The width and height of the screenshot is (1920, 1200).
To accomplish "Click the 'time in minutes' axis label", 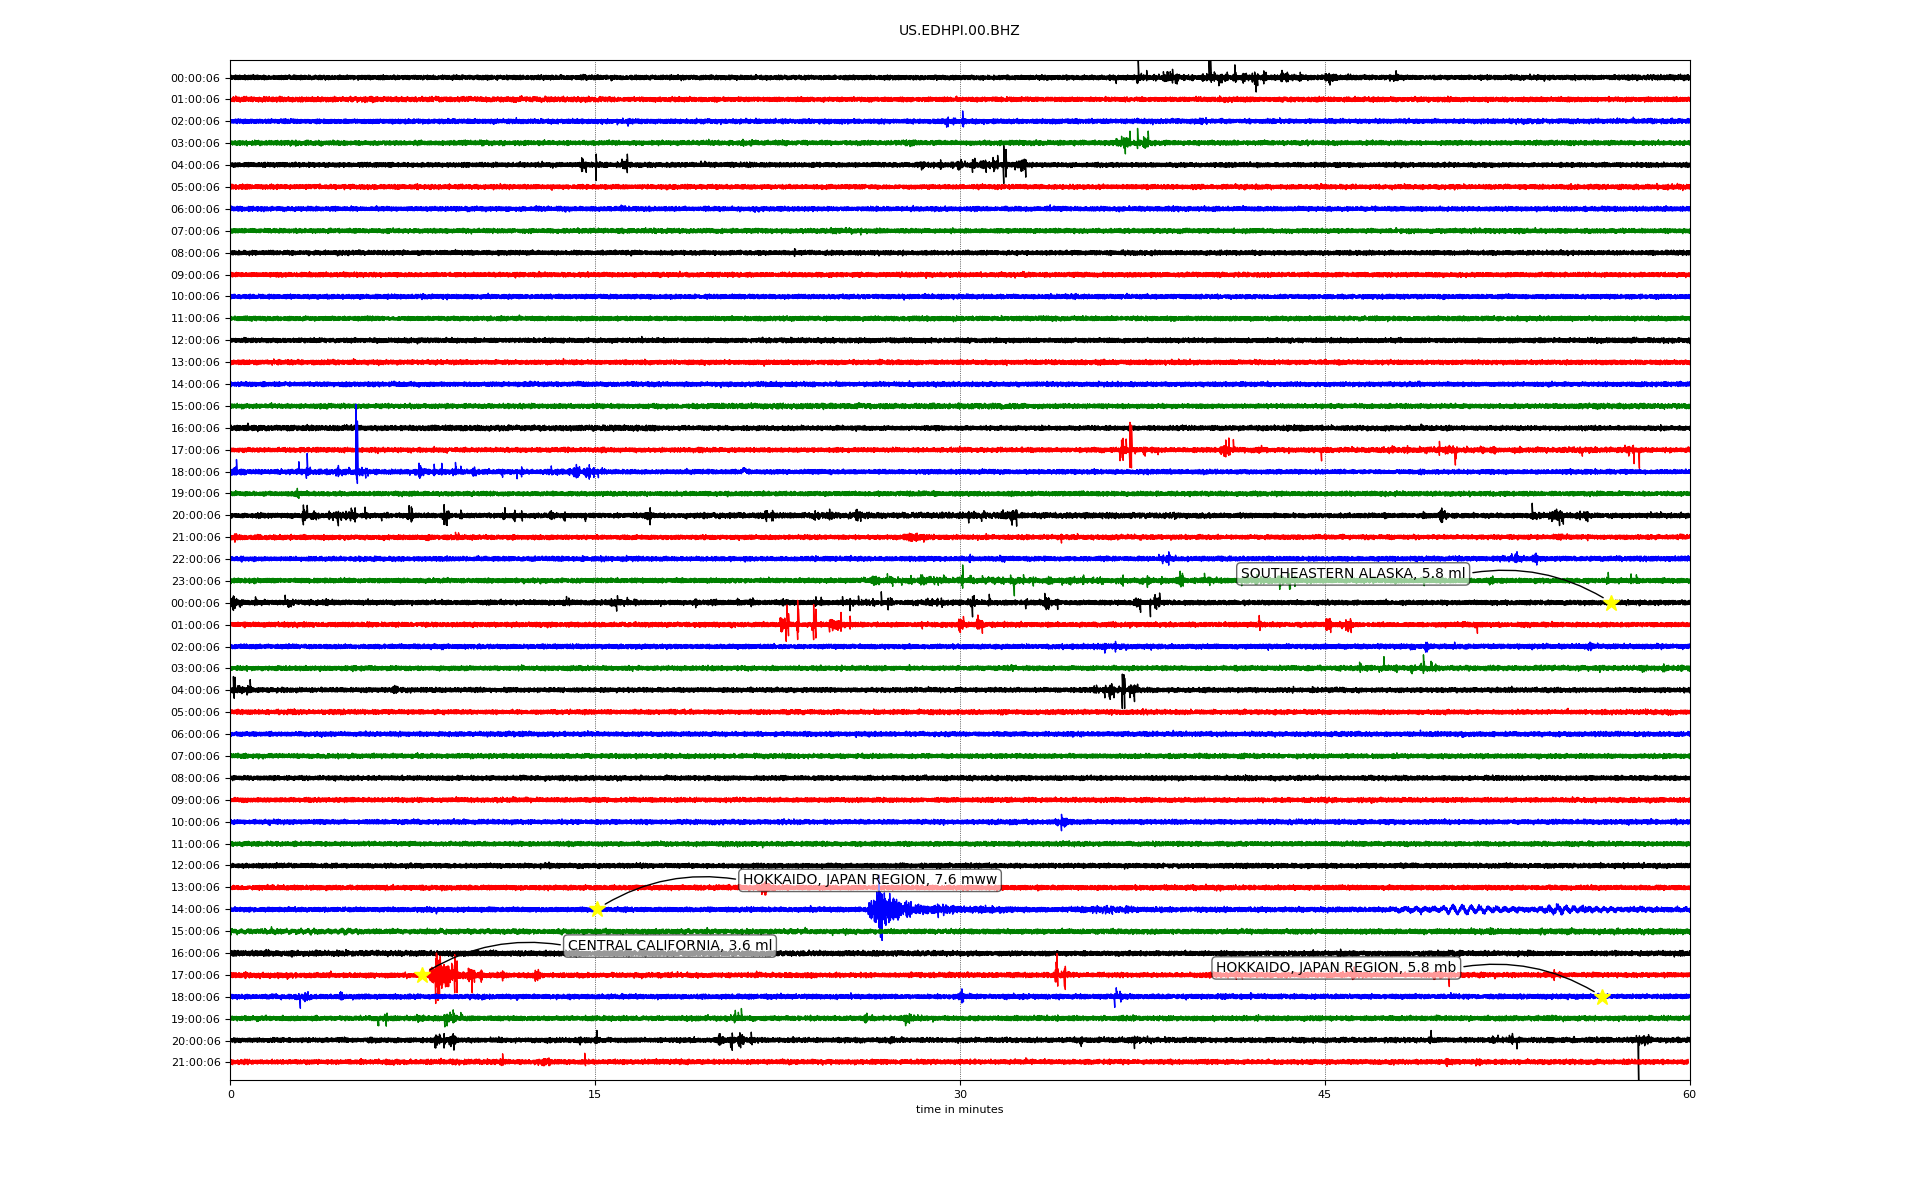I will click(959, 1109).
